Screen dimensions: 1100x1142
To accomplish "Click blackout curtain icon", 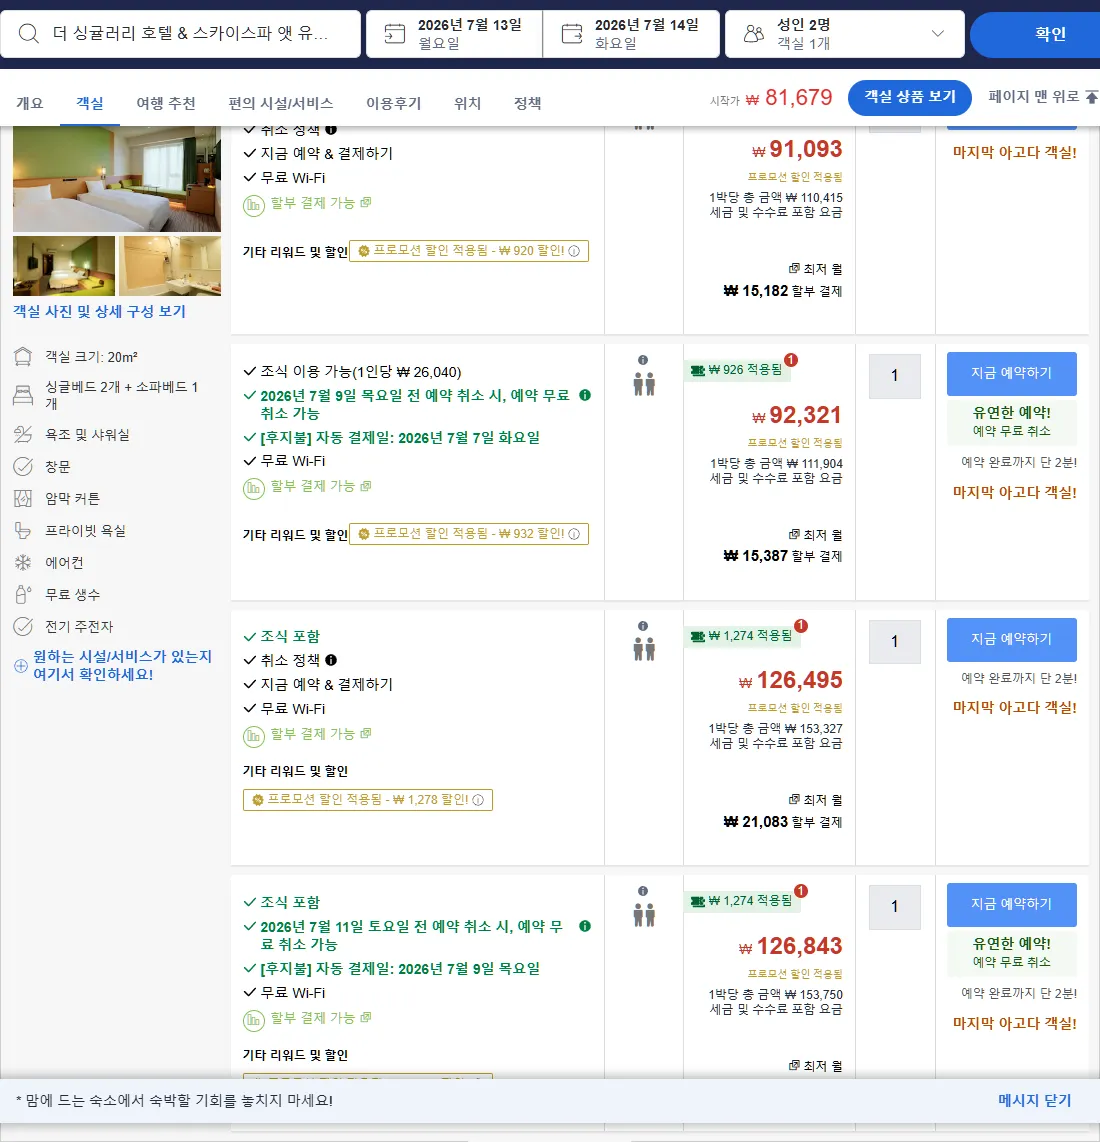I will point(23,498).
